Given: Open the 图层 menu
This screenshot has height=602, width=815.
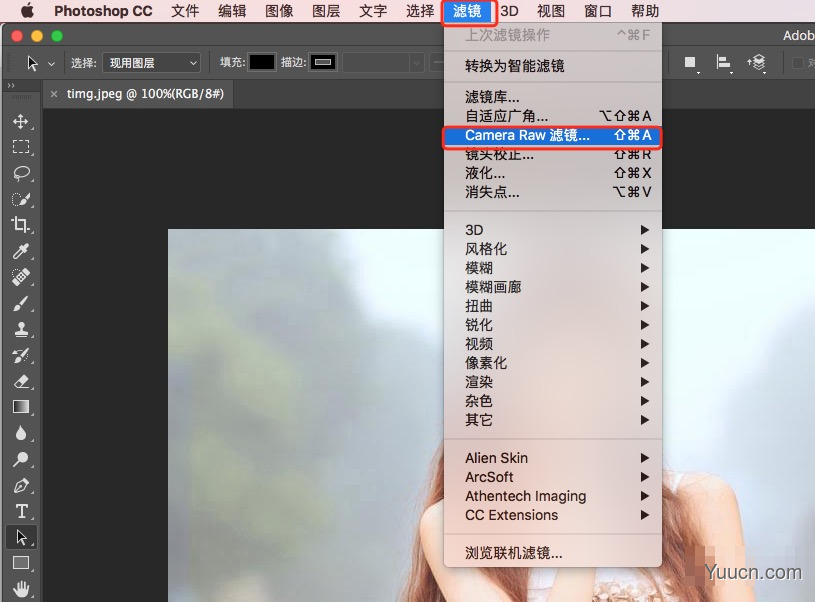Looking at the screenshot, I should click(x=326, y=11).
